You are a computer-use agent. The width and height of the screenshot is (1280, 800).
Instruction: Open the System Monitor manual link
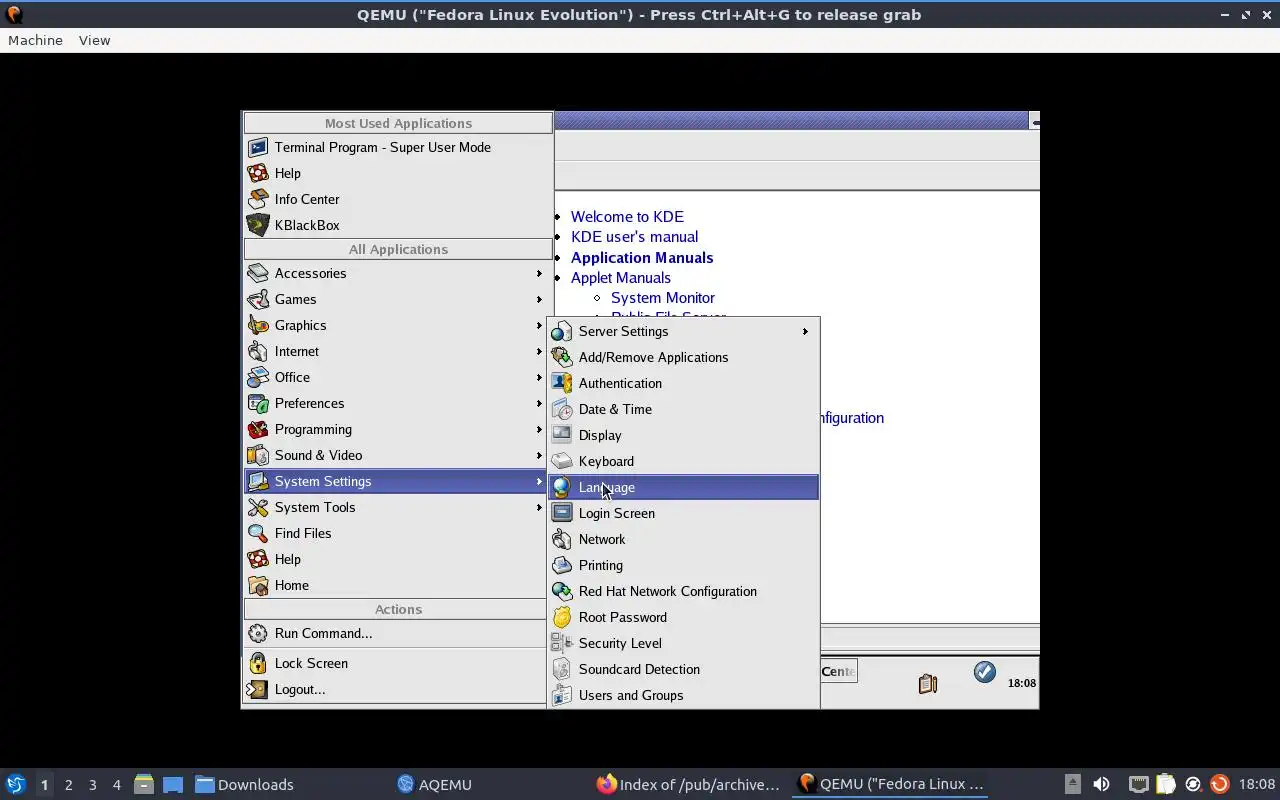click(x=663, y=298)
